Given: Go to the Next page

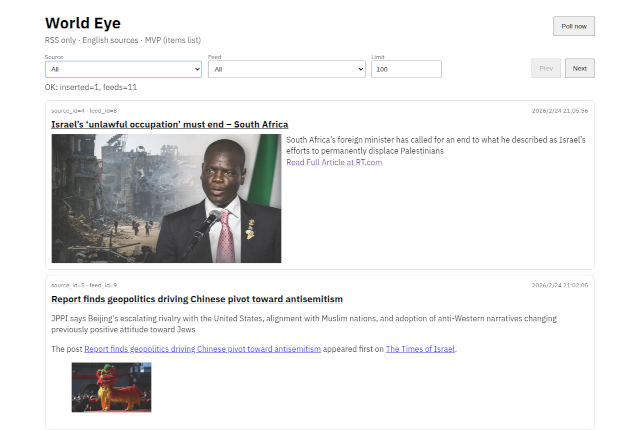Looking at the screenshot, I should coord(579,68).
